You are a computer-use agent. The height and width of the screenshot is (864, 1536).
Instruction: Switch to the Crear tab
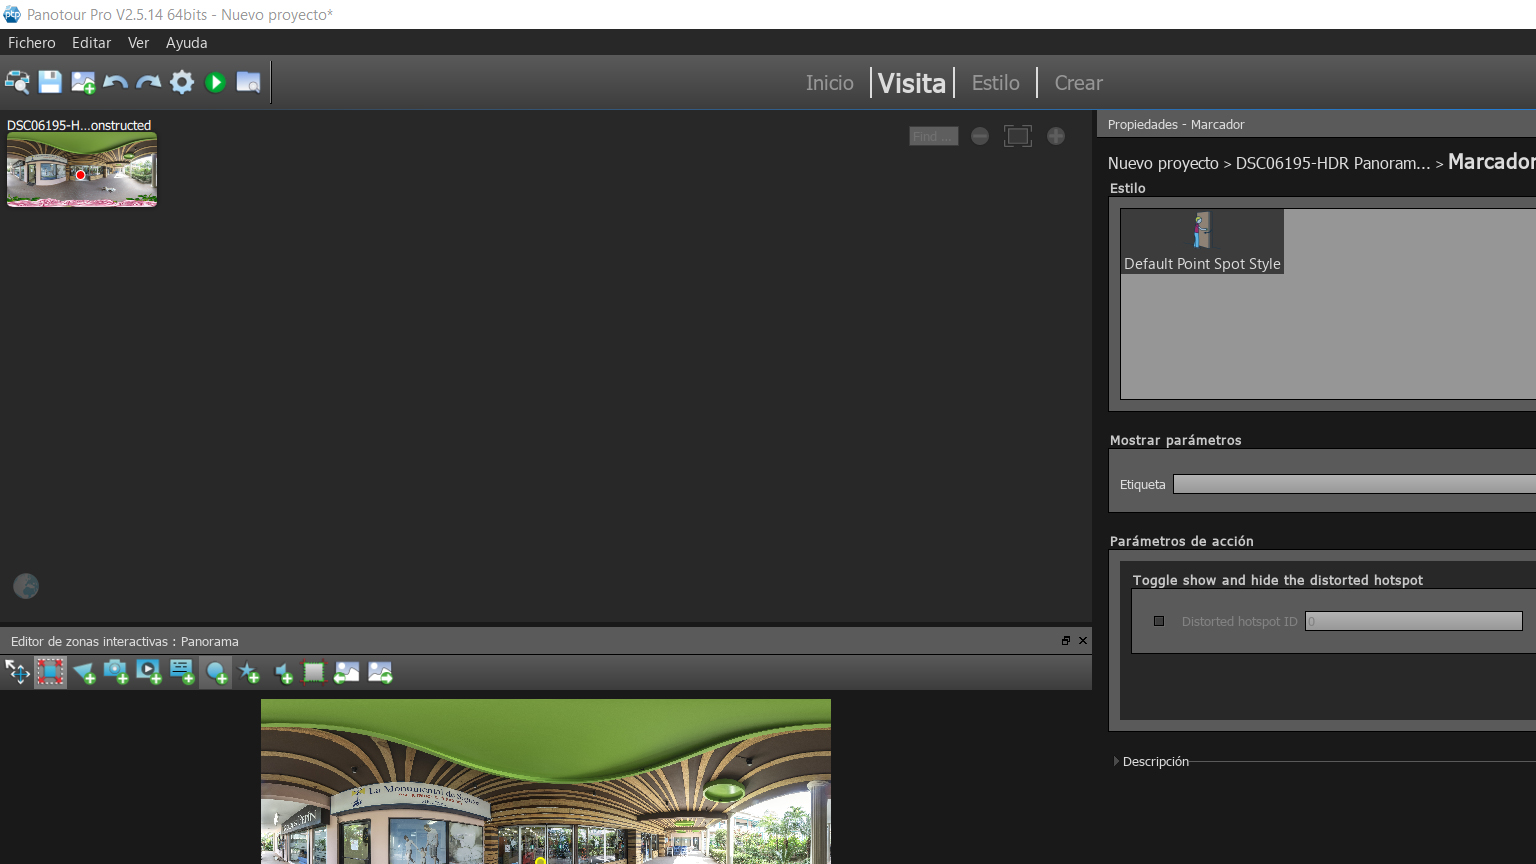1078,83
